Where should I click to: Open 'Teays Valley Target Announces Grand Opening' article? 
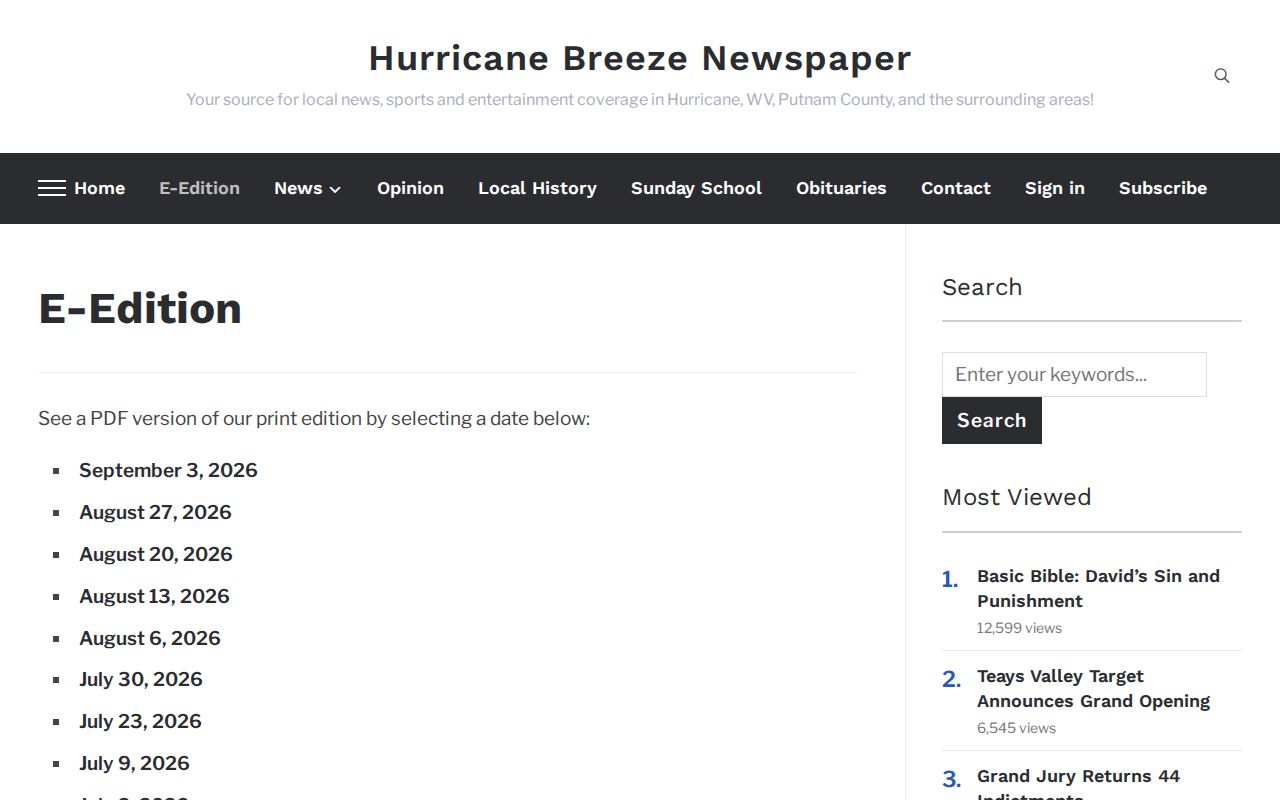[1093, 688]
